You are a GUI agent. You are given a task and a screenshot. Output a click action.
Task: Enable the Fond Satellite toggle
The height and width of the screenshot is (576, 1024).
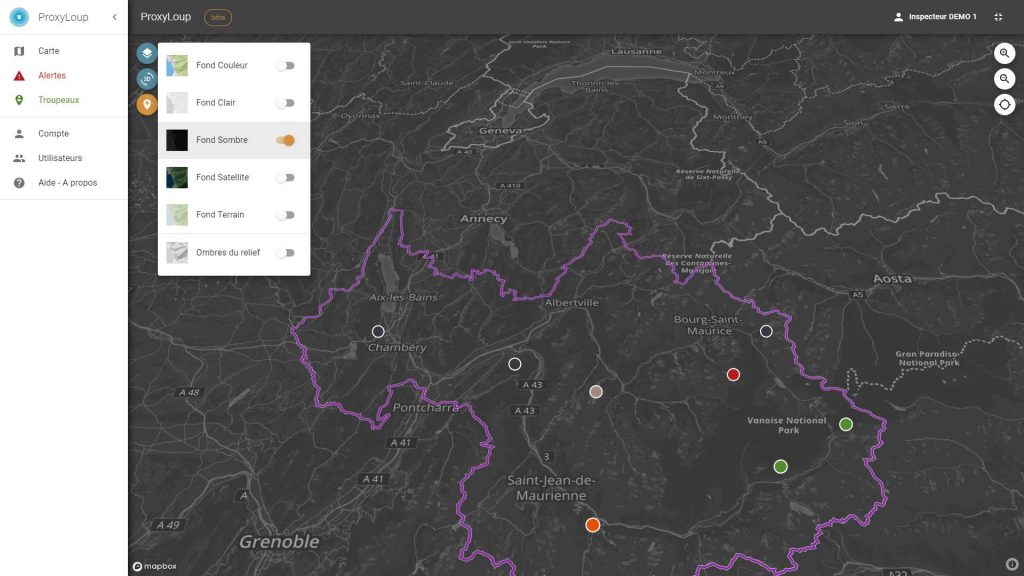285,178
